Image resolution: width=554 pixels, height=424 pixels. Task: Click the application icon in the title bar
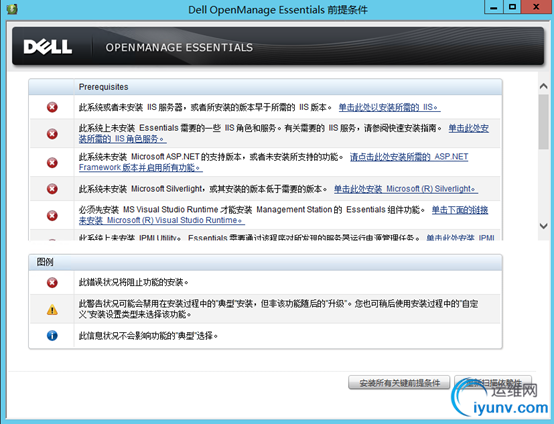click(x=12, y=9)
